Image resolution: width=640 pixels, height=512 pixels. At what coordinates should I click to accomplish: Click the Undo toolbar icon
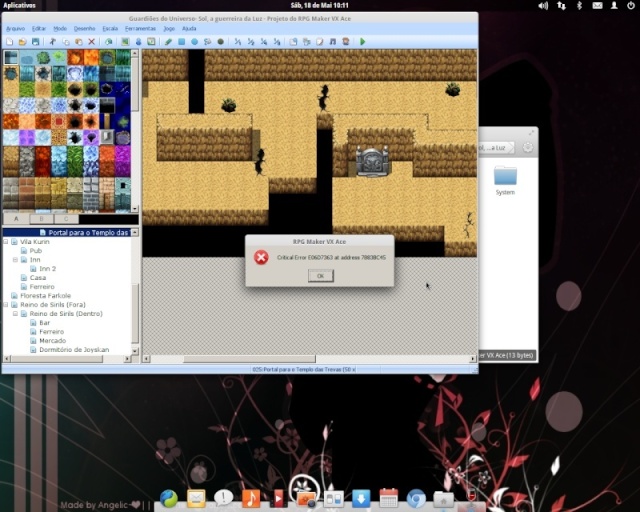109,42
